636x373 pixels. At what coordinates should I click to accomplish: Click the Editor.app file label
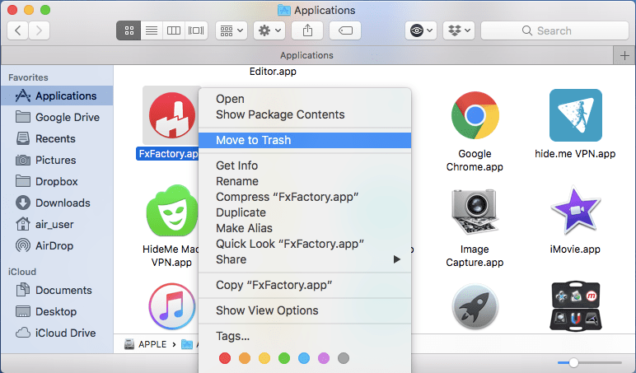click(273, 72)
